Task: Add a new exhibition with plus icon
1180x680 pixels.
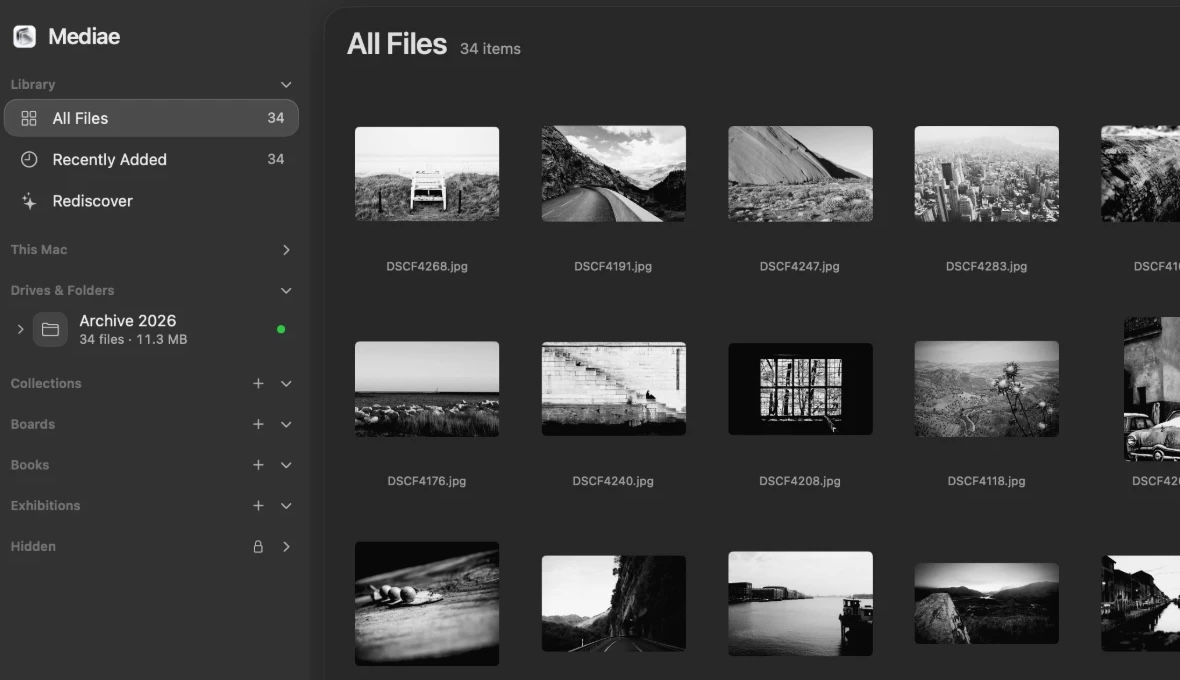Action: tap(258, 505)
